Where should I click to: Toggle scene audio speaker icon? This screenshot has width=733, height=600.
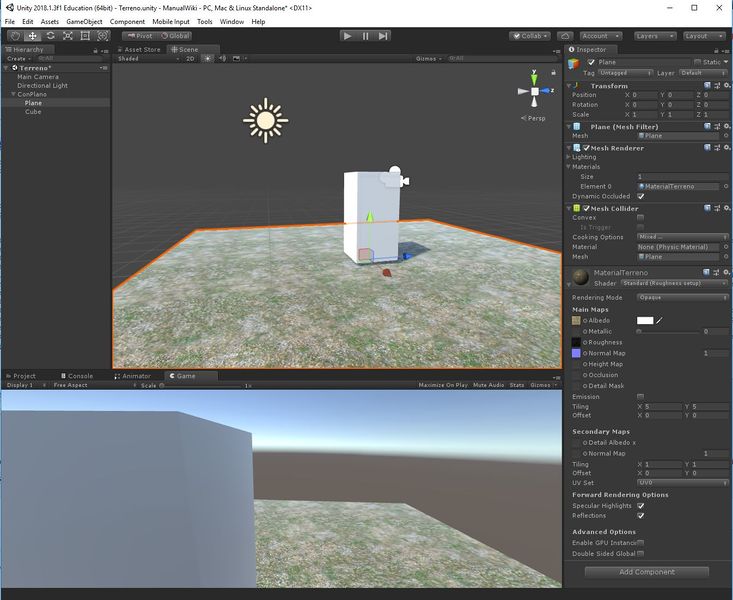(222, 58)
